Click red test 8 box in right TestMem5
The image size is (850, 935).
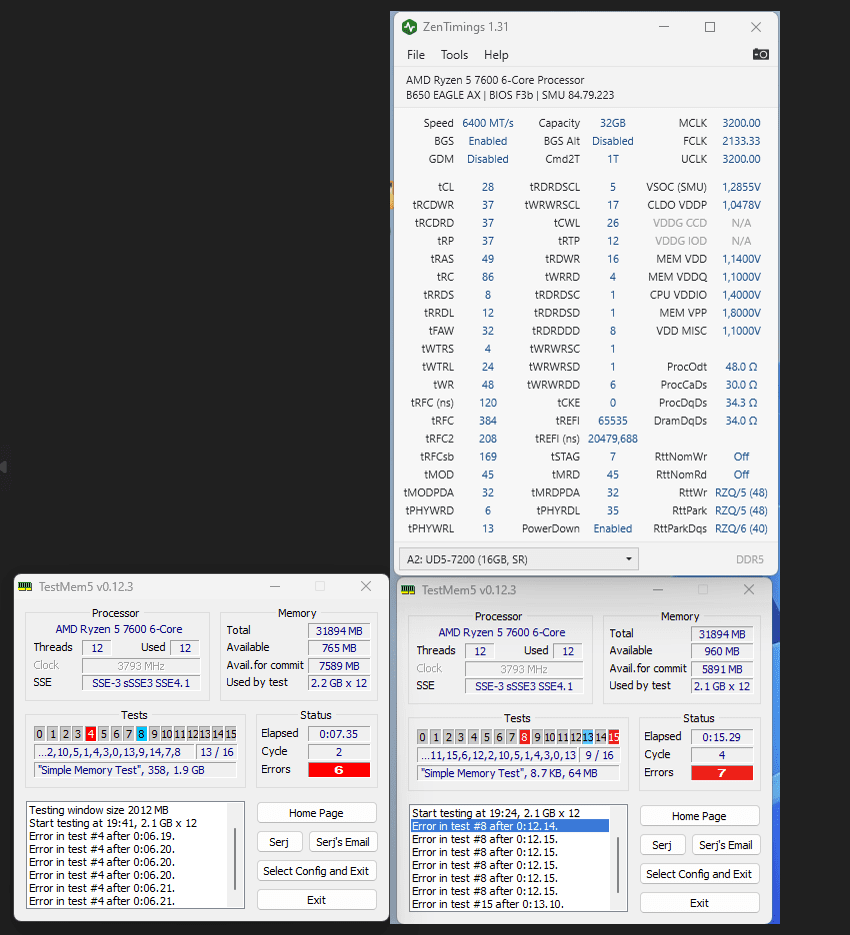point(524,737)
